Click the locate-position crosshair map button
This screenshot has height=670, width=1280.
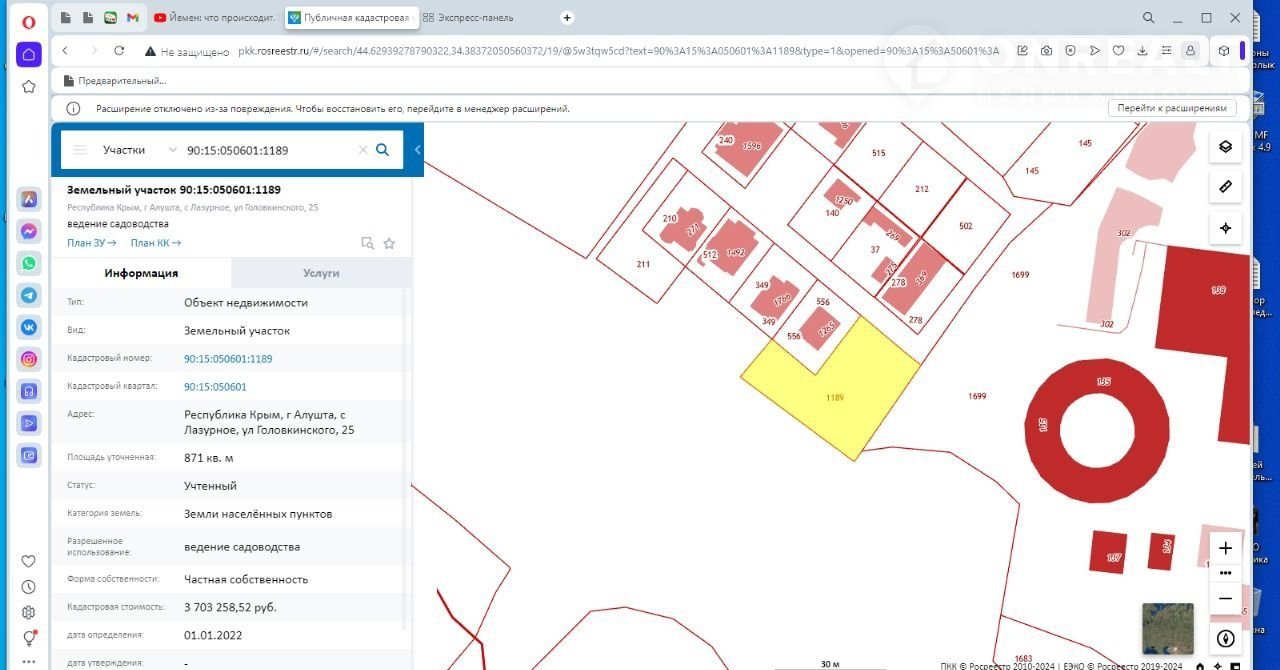pos(1225,228)
